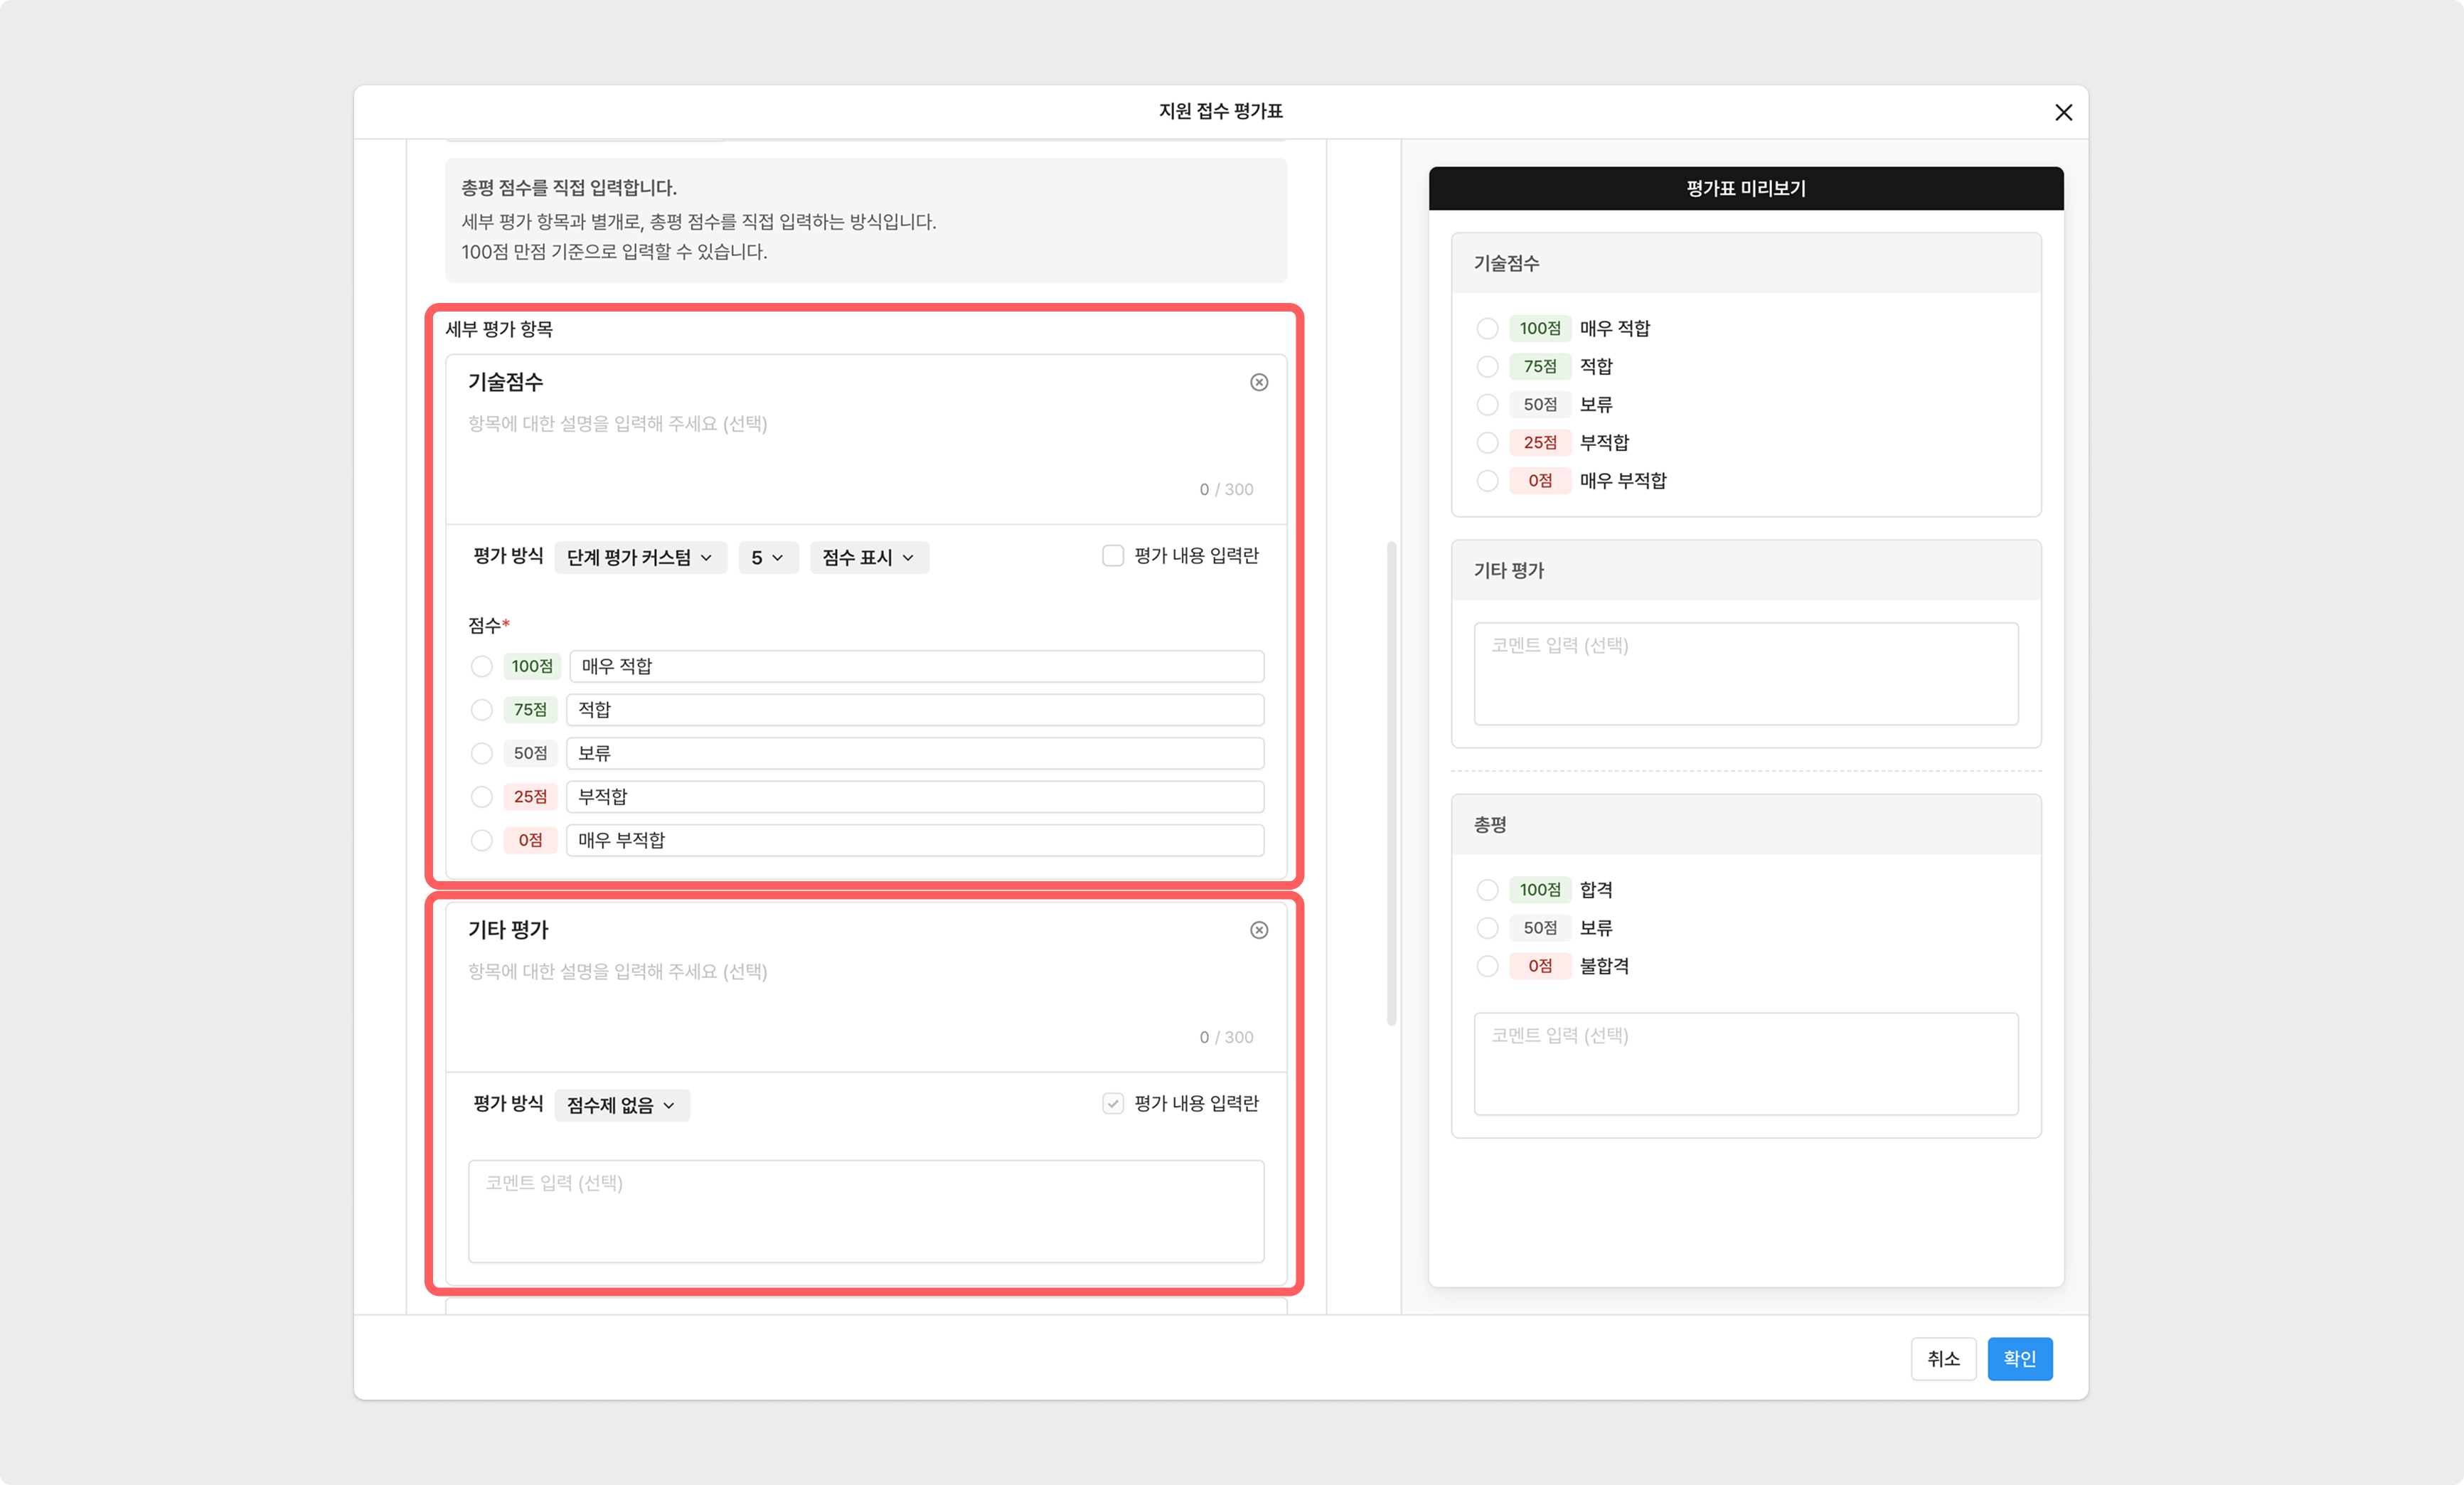This screenshot has width=2464, height=1485.
Task: Pick 100점 합격 in 총평 preview
Action: coord(1487,890)
